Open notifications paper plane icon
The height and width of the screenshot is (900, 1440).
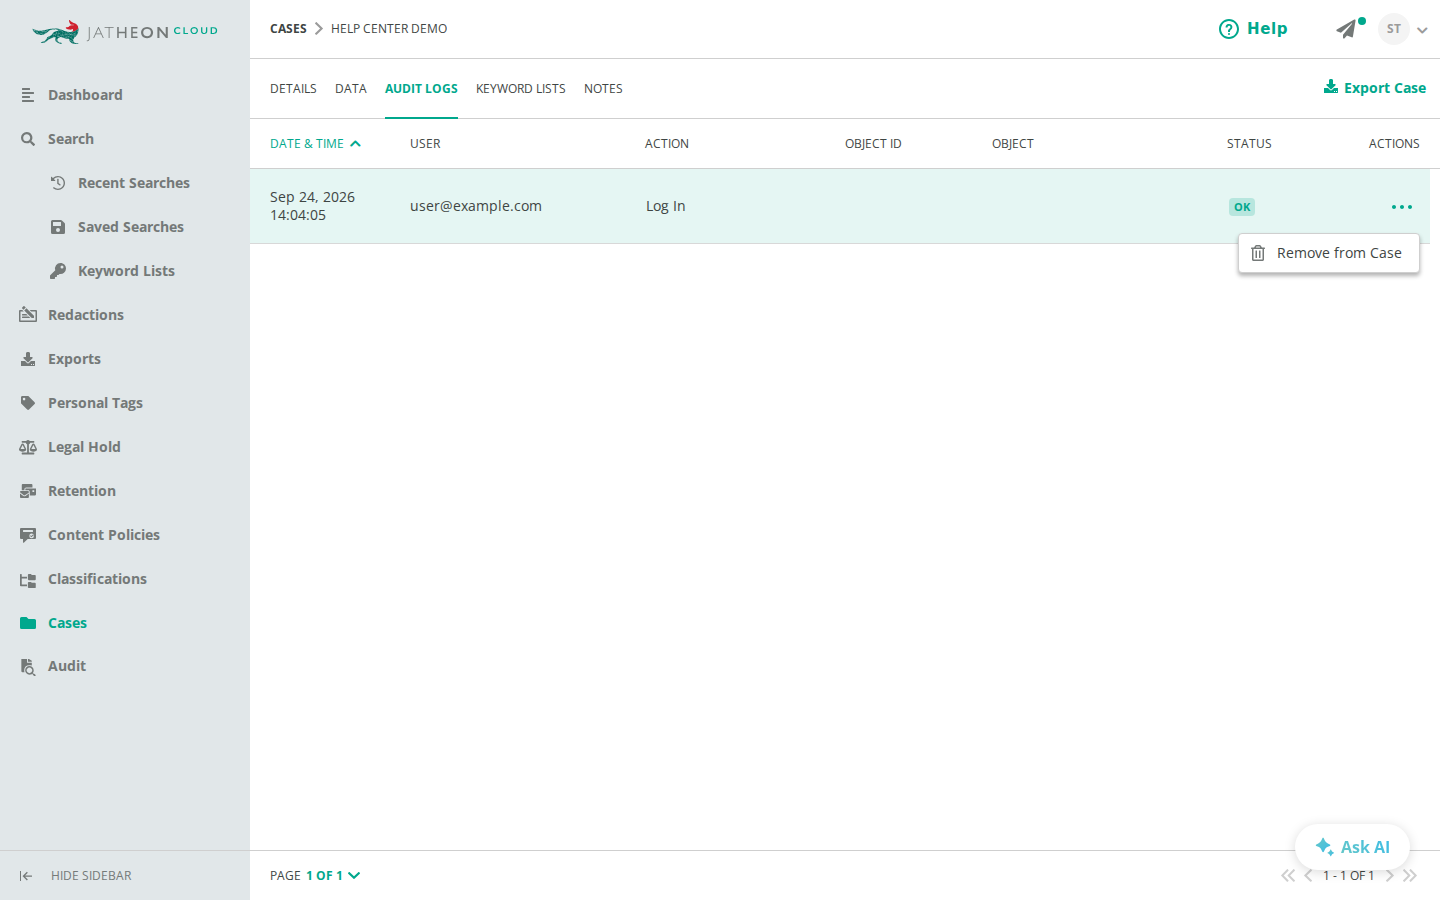(x=1347, y=29)
